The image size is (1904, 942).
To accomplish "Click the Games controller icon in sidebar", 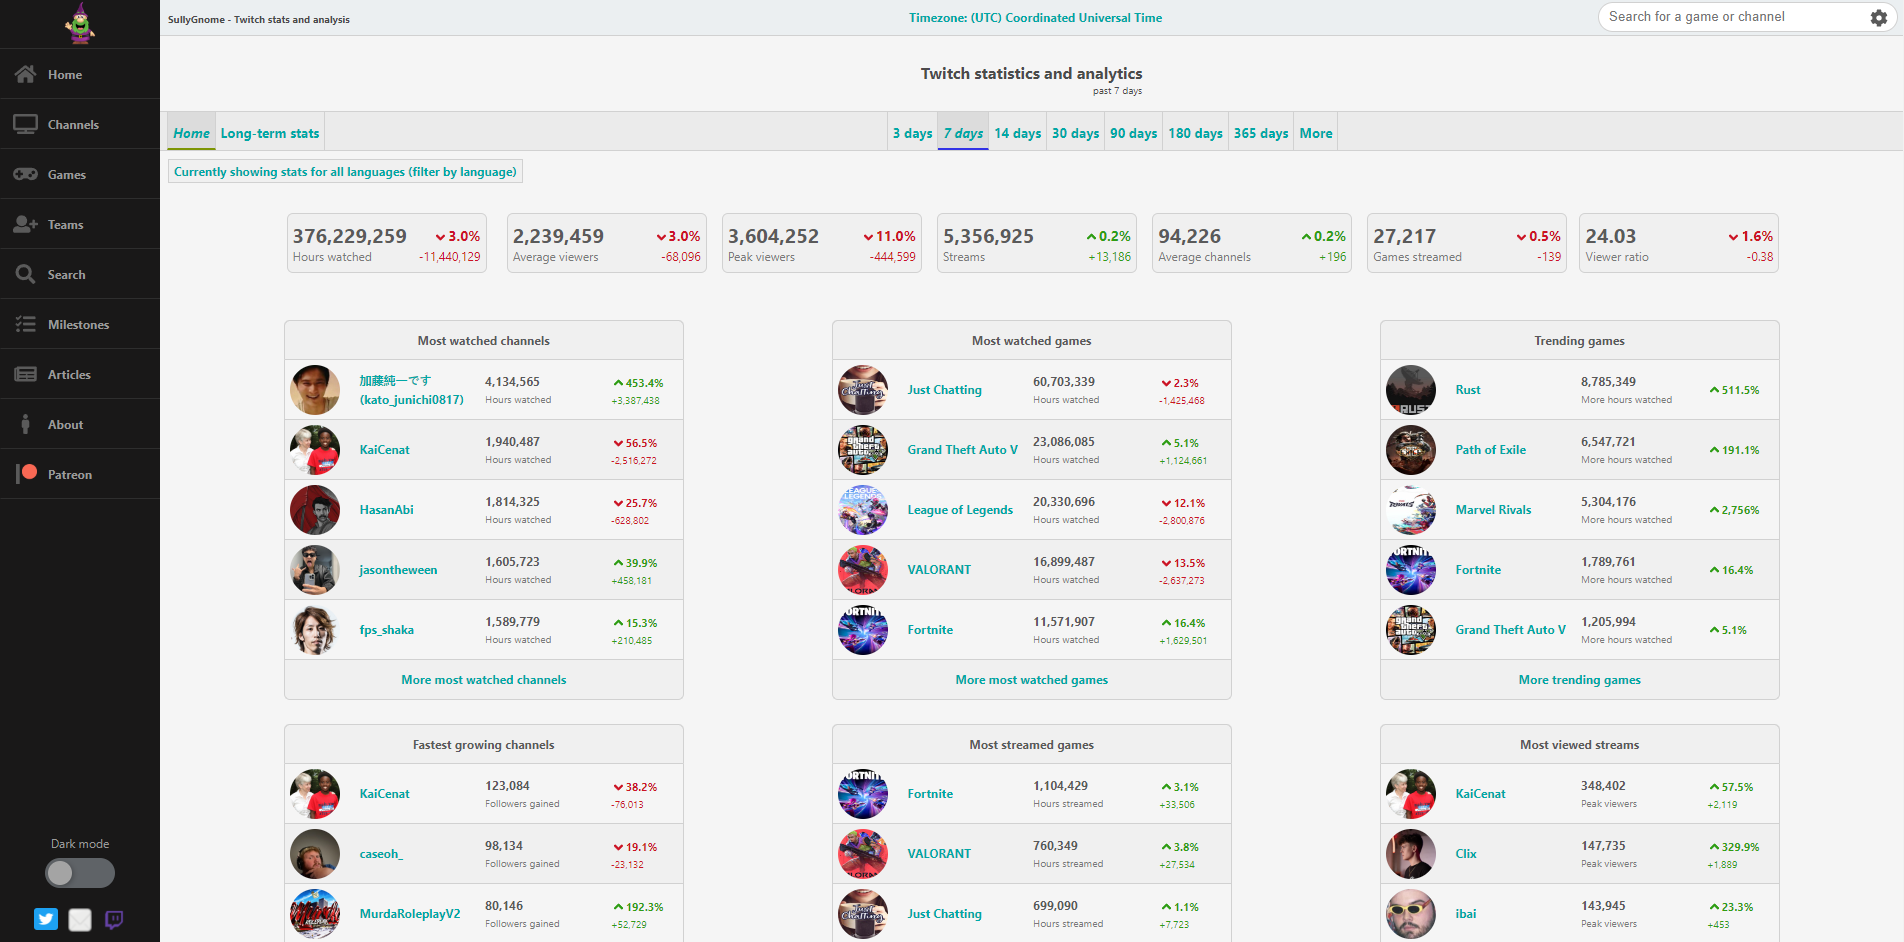I will pos(26,174).
